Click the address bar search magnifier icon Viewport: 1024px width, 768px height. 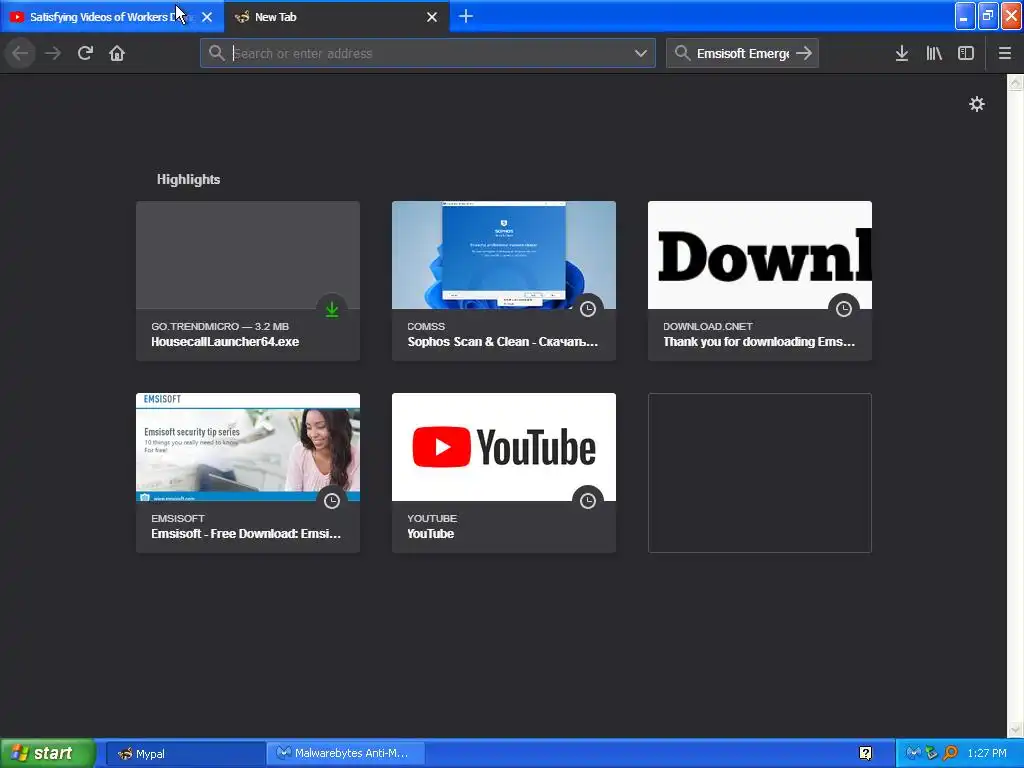pos(217,53)
